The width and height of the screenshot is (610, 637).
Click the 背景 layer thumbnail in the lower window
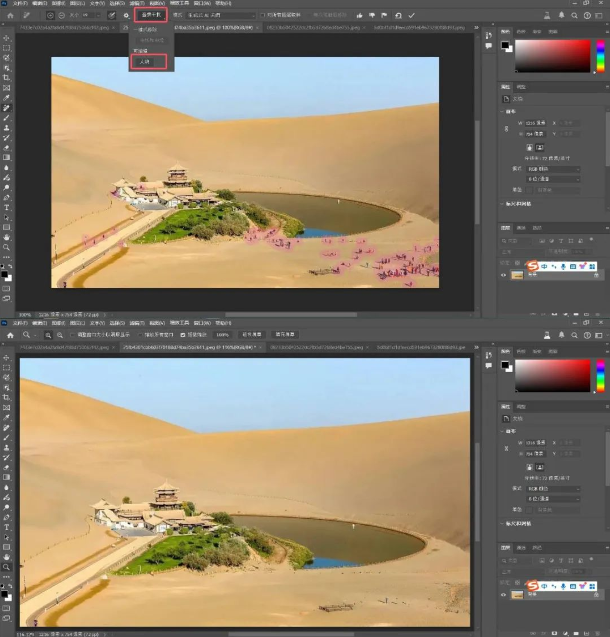(518, 594)
